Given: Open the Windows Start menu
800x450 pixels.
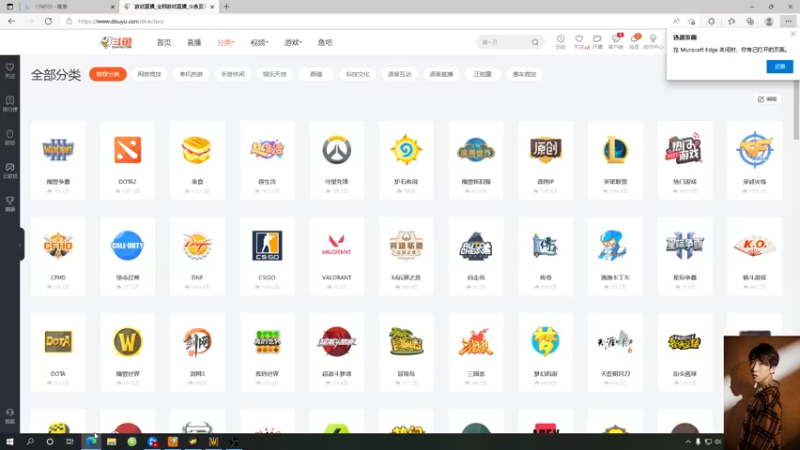Looking at the screenshot, I should (x=10, y=442).
